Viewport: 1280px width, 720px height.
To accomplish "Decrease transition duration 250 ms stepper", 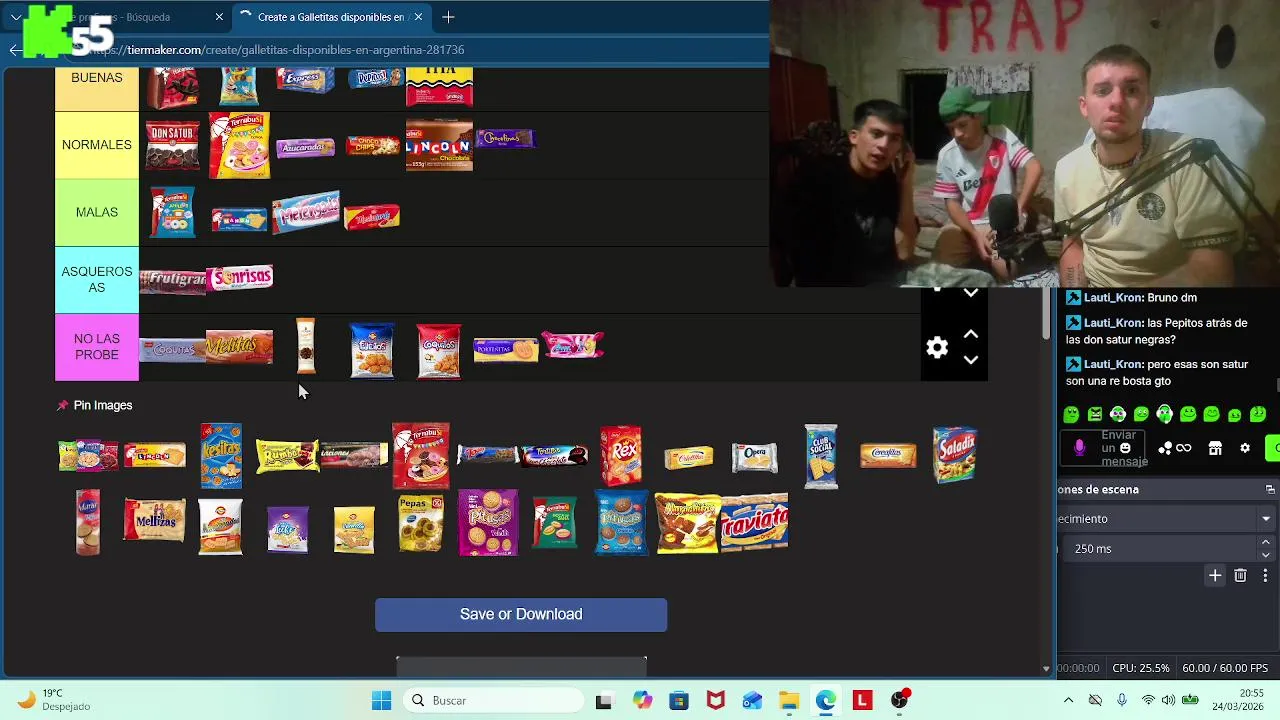I will click(1265, 555).
